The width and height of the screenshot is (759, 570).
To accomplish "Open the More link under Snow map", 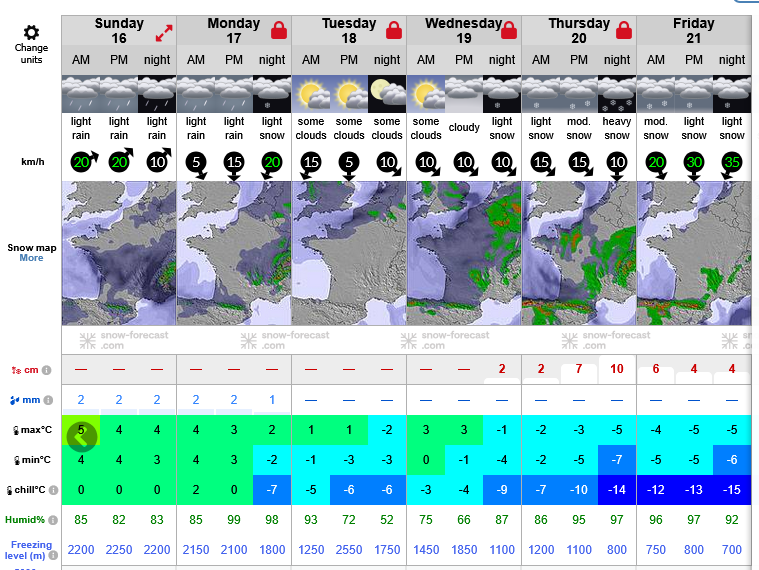I will coord(31,258).
